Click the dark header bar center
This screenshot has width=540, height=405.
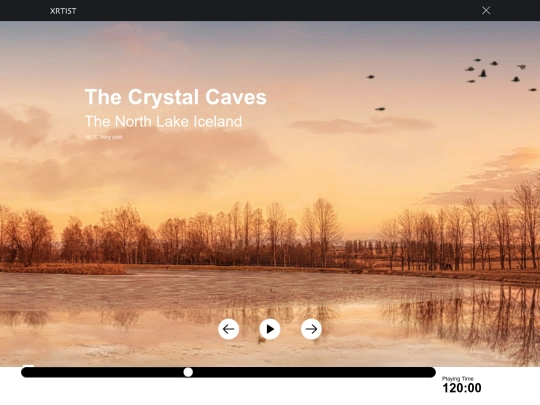(x=270, y=10)
